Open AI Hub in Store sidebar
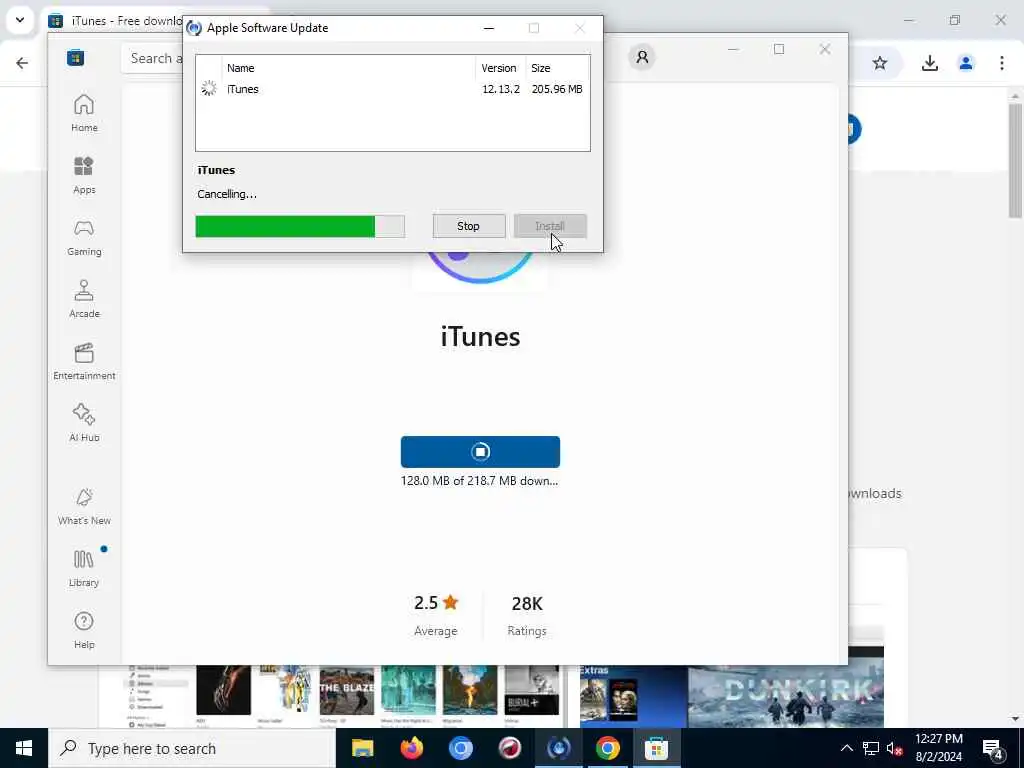Image resolution: width=1024 pixels, height=768 pixels. (x=84, y=423)
